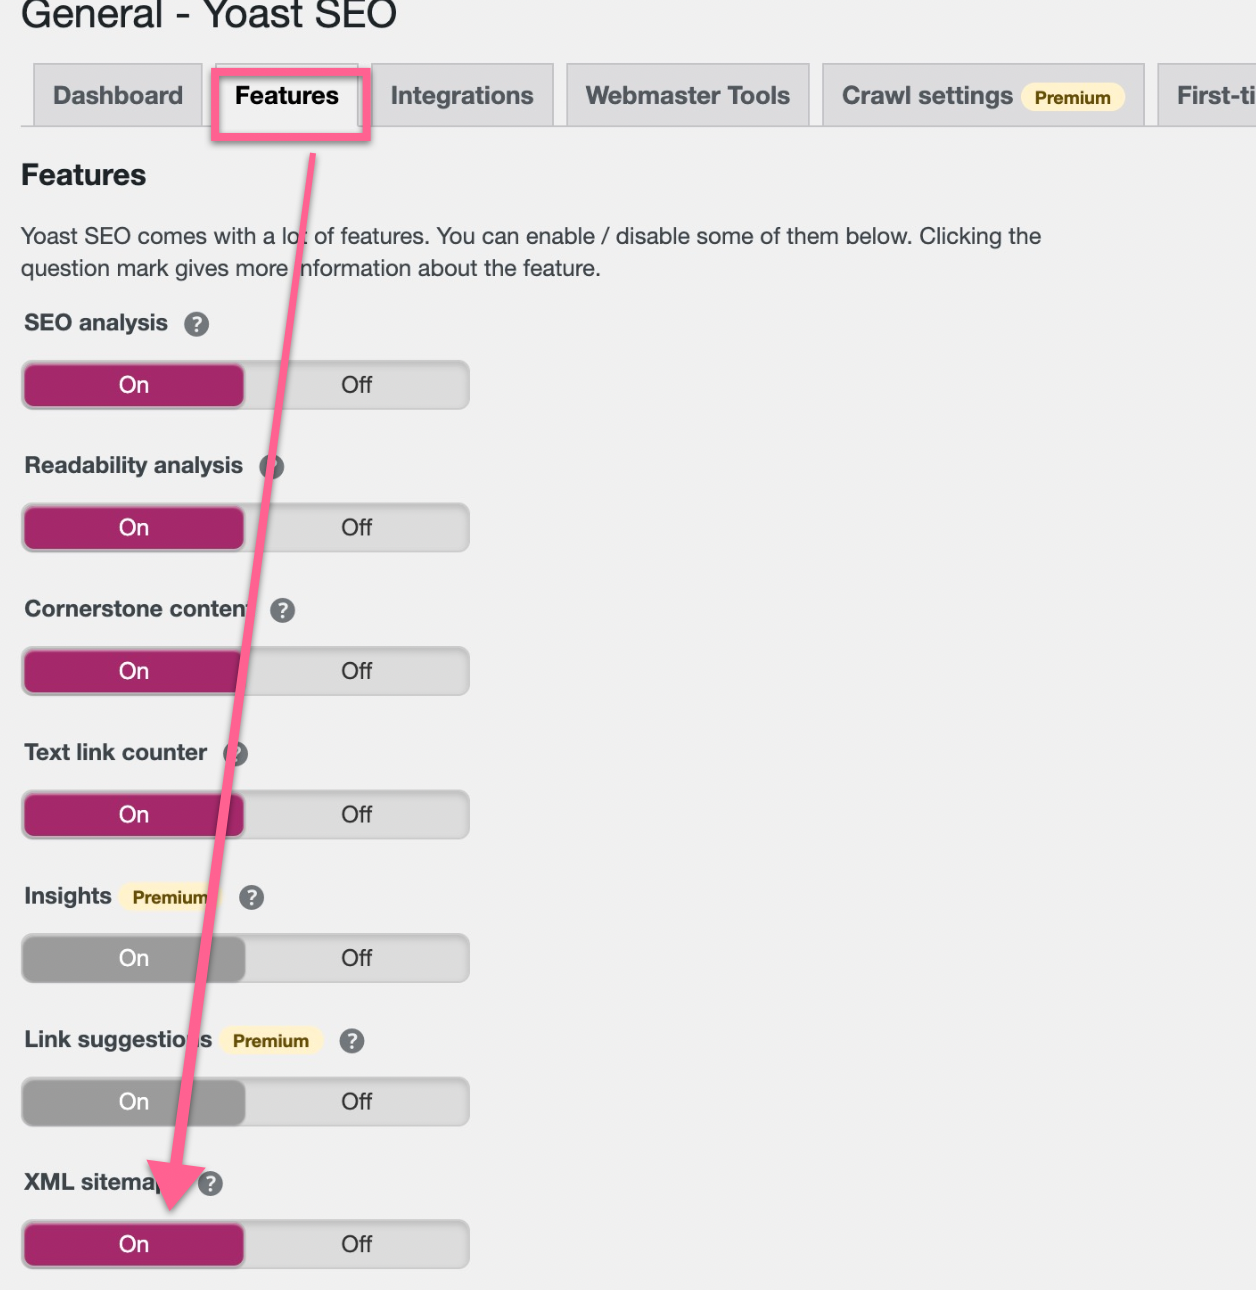Turn off the Text link counter
The width and height of the screenshot is (1256, 1290).
[356, 815]
